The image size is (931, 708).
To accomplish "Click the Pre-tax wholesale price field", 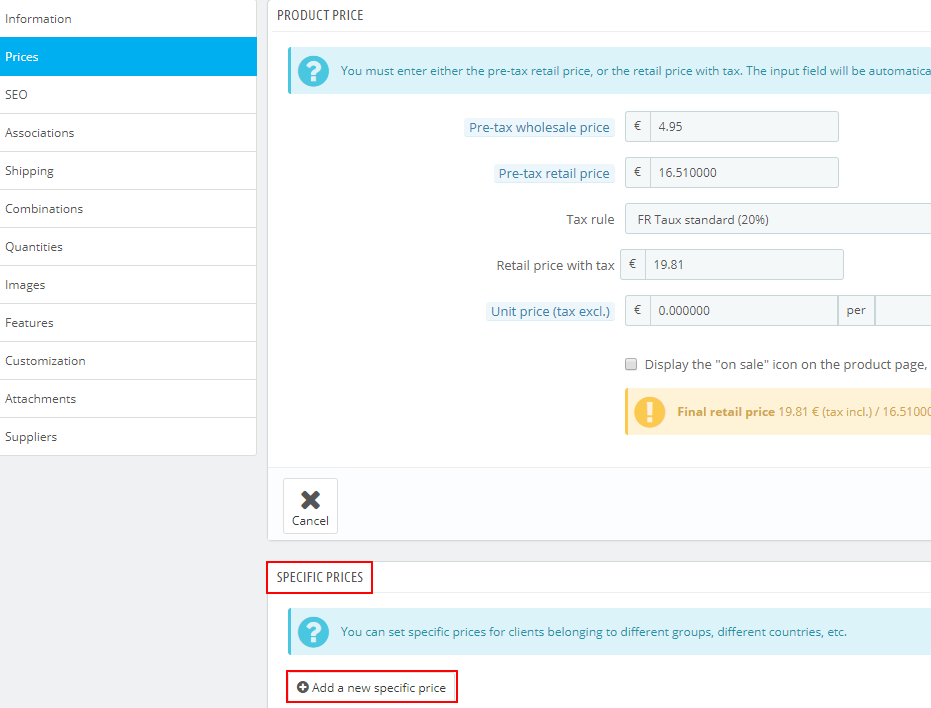I will pos(745,127).
